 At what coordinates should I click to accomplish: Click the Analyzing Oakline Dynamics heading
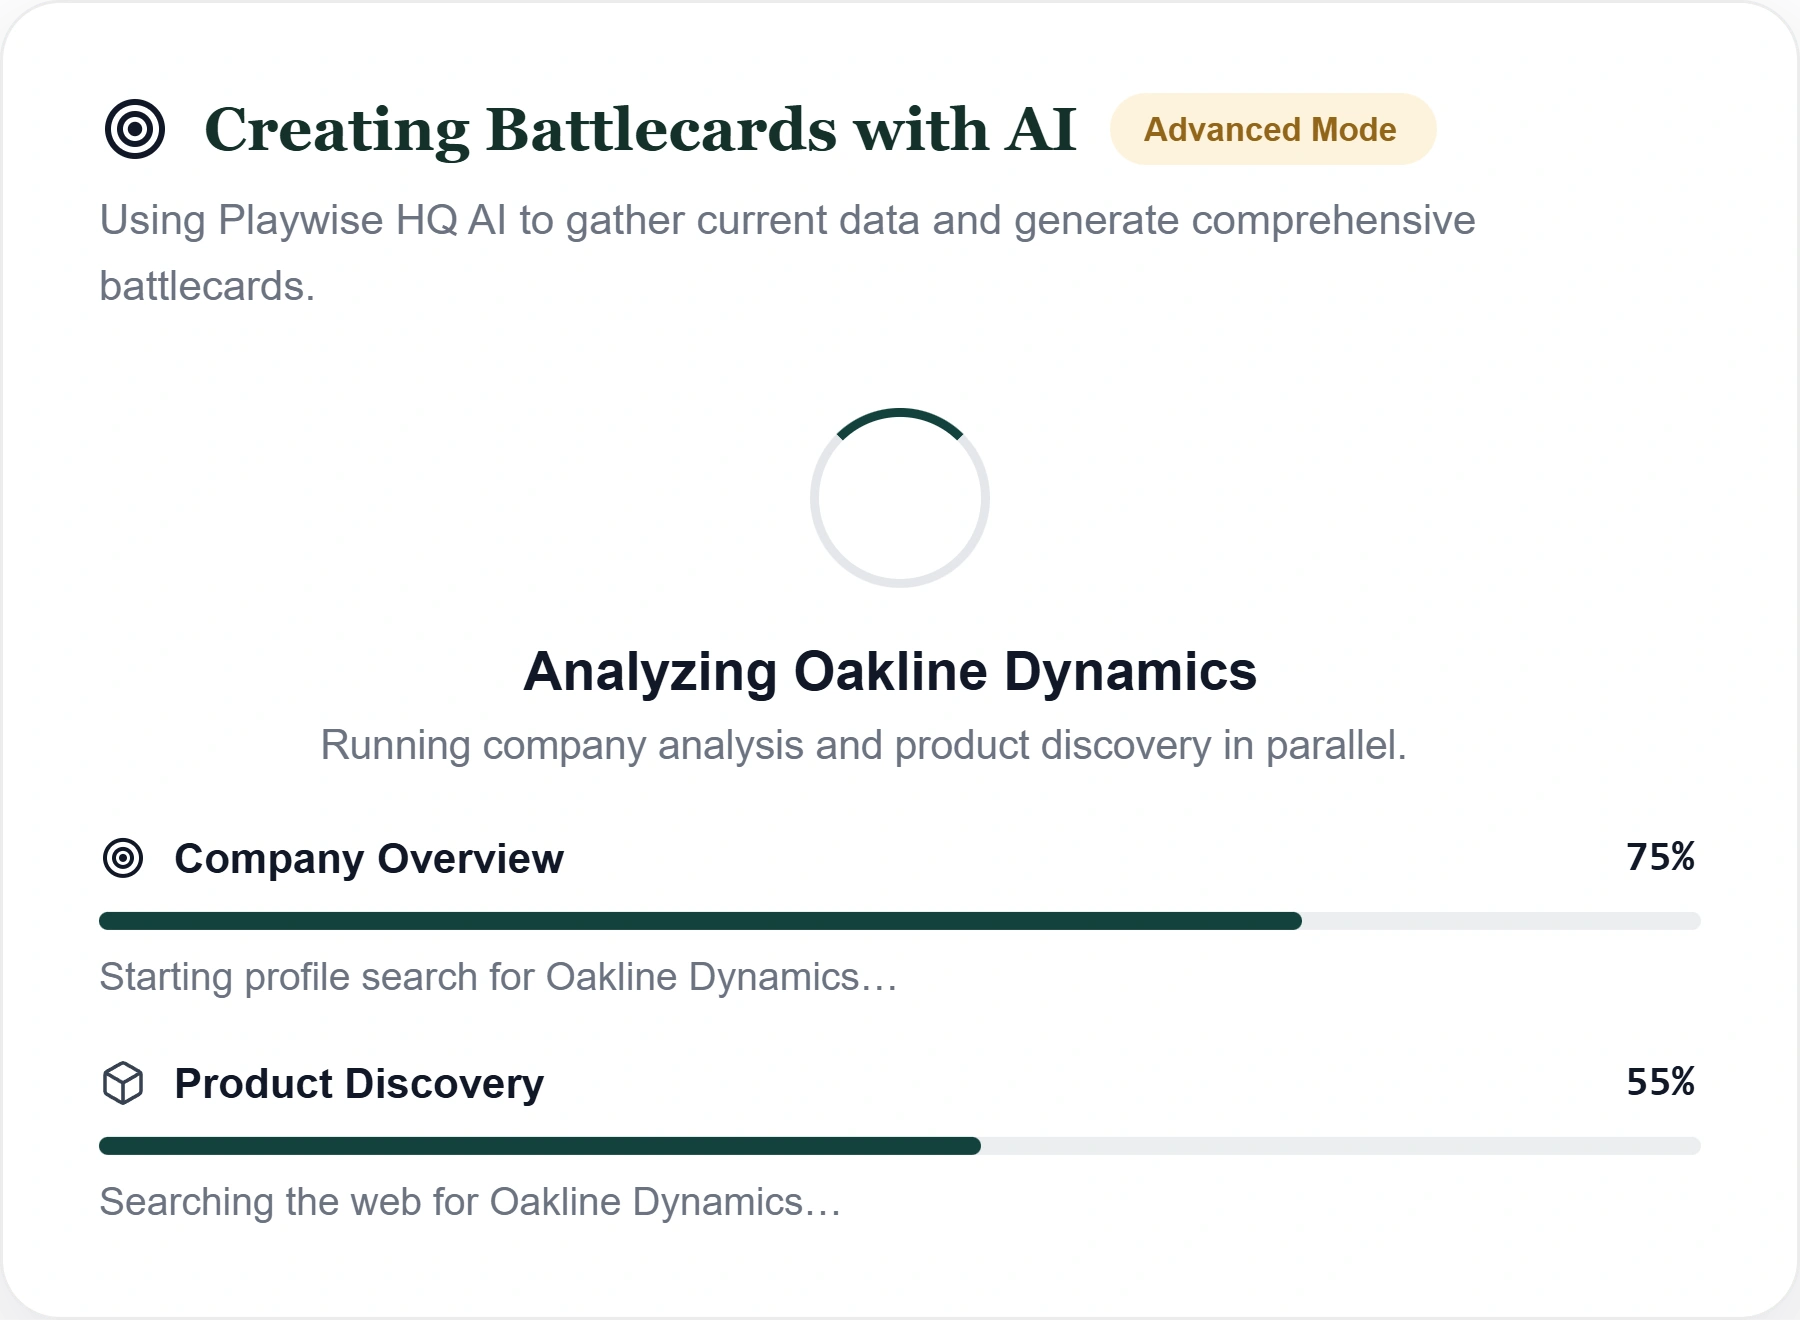point(890,671)
